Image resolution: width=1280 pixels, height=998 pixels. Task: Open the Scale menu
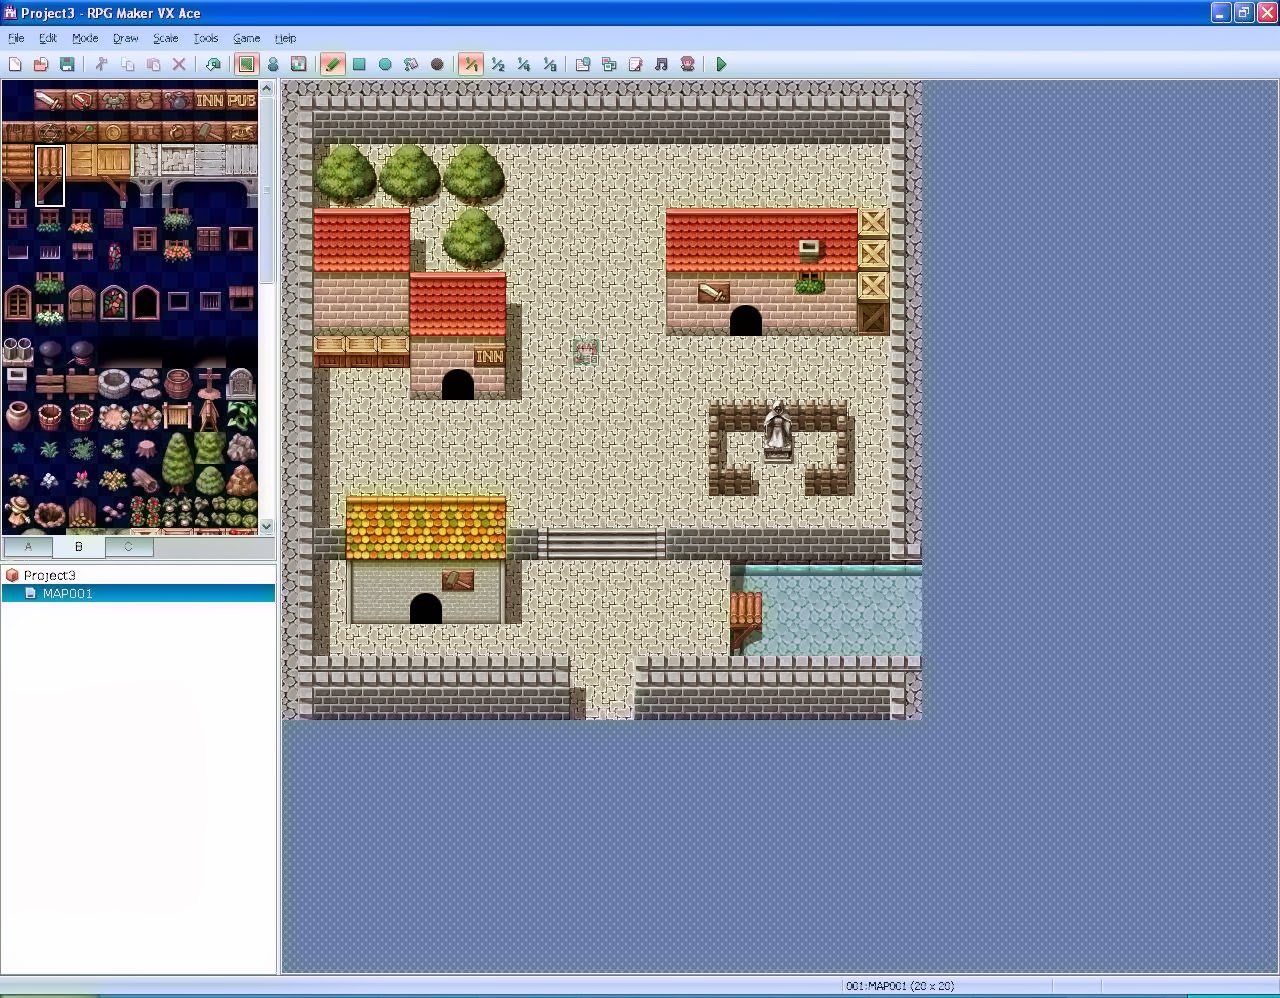click(x=165, y=38)
